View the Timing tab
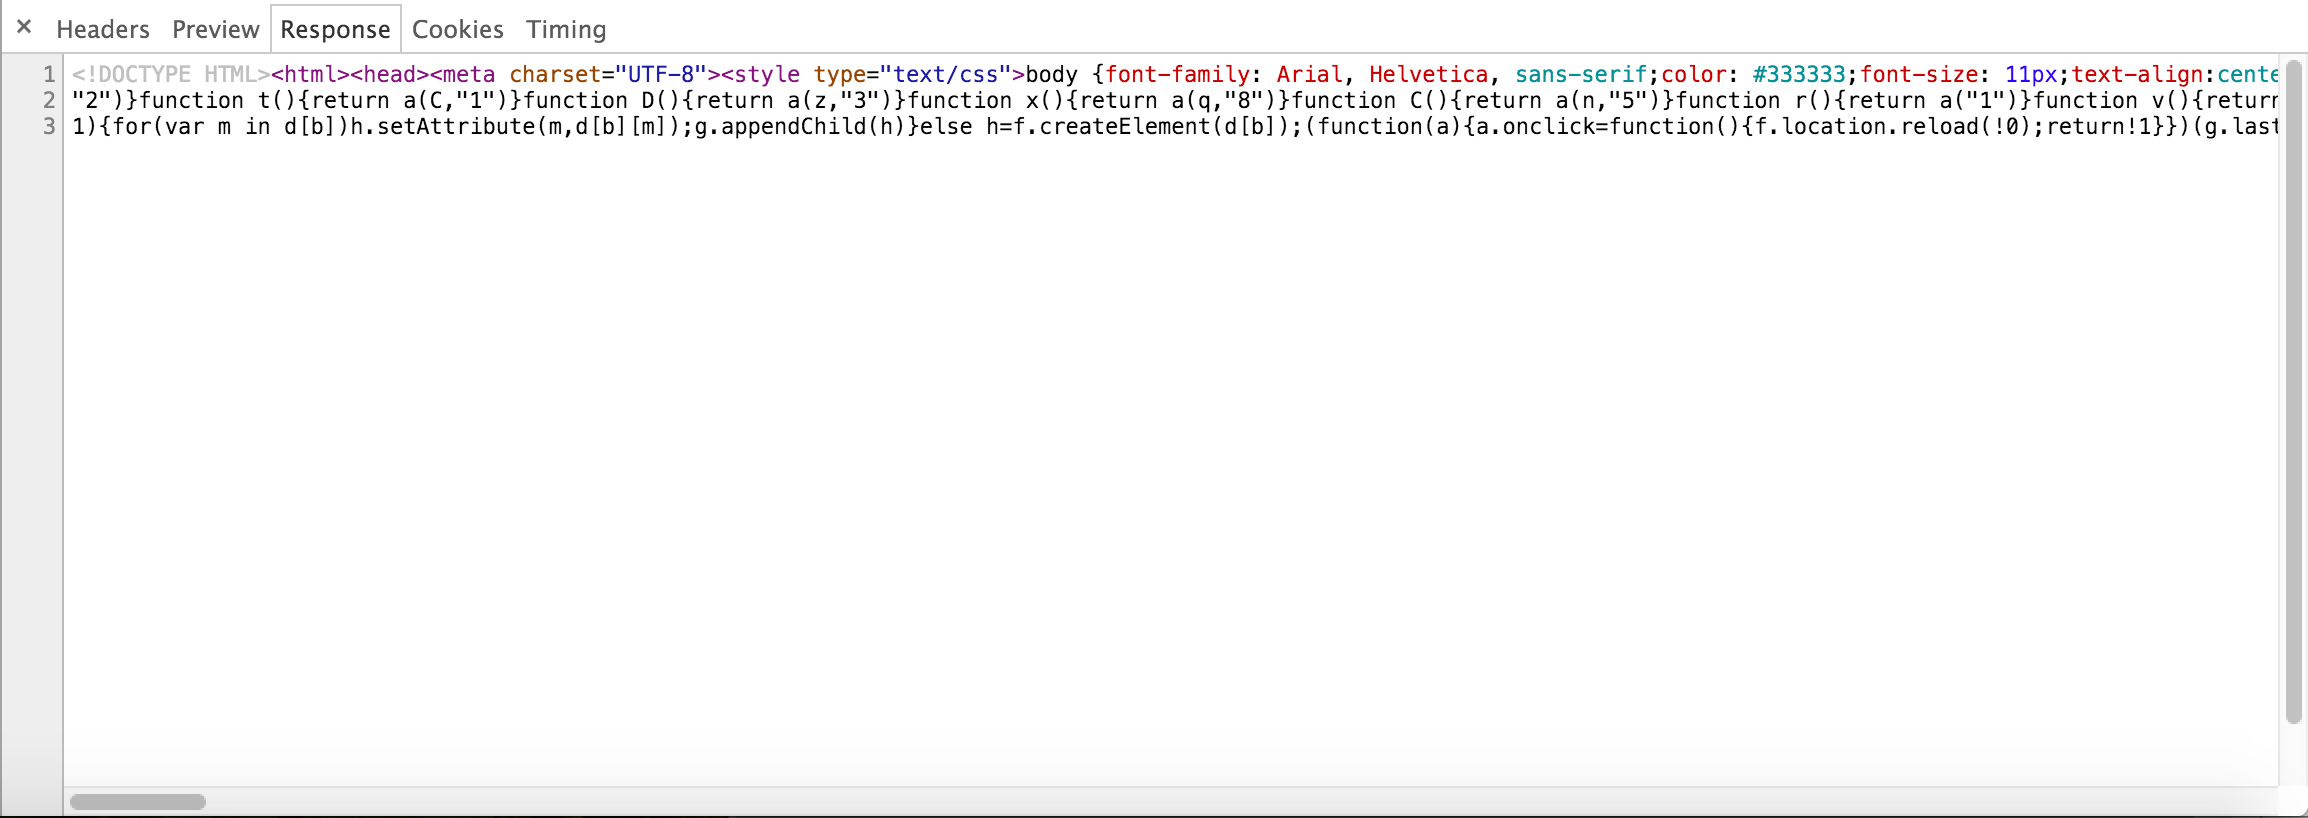 click(x=566, y=29)
